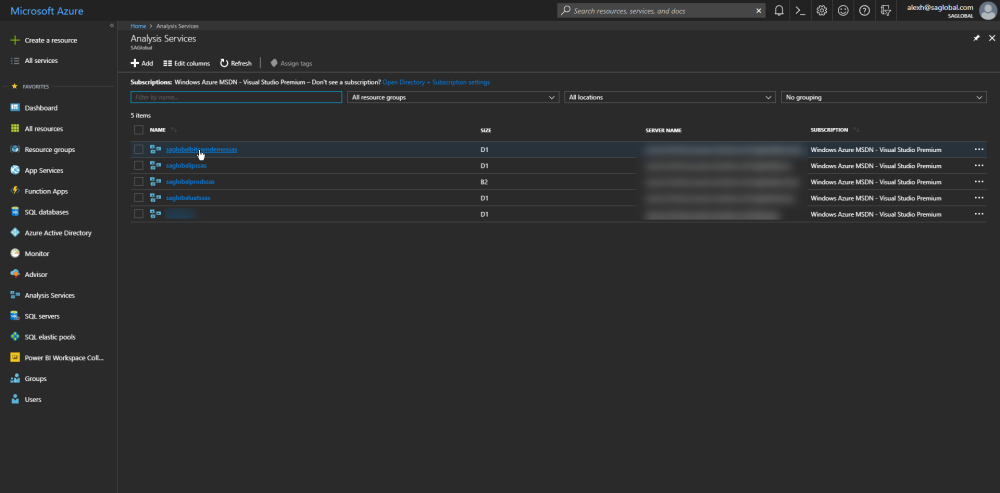1000x493 pixels.
Task: Click the All resources grid icon
Action: click(15, 128)
